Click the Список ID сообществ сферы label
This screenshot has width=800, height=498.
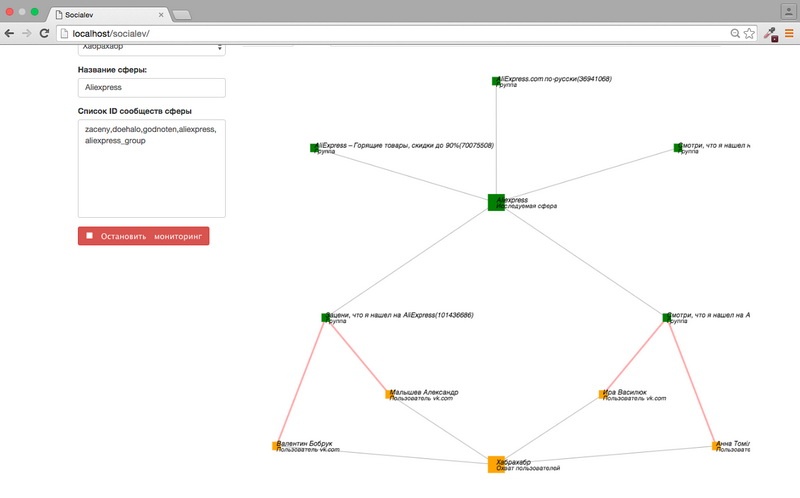point(135,111)
